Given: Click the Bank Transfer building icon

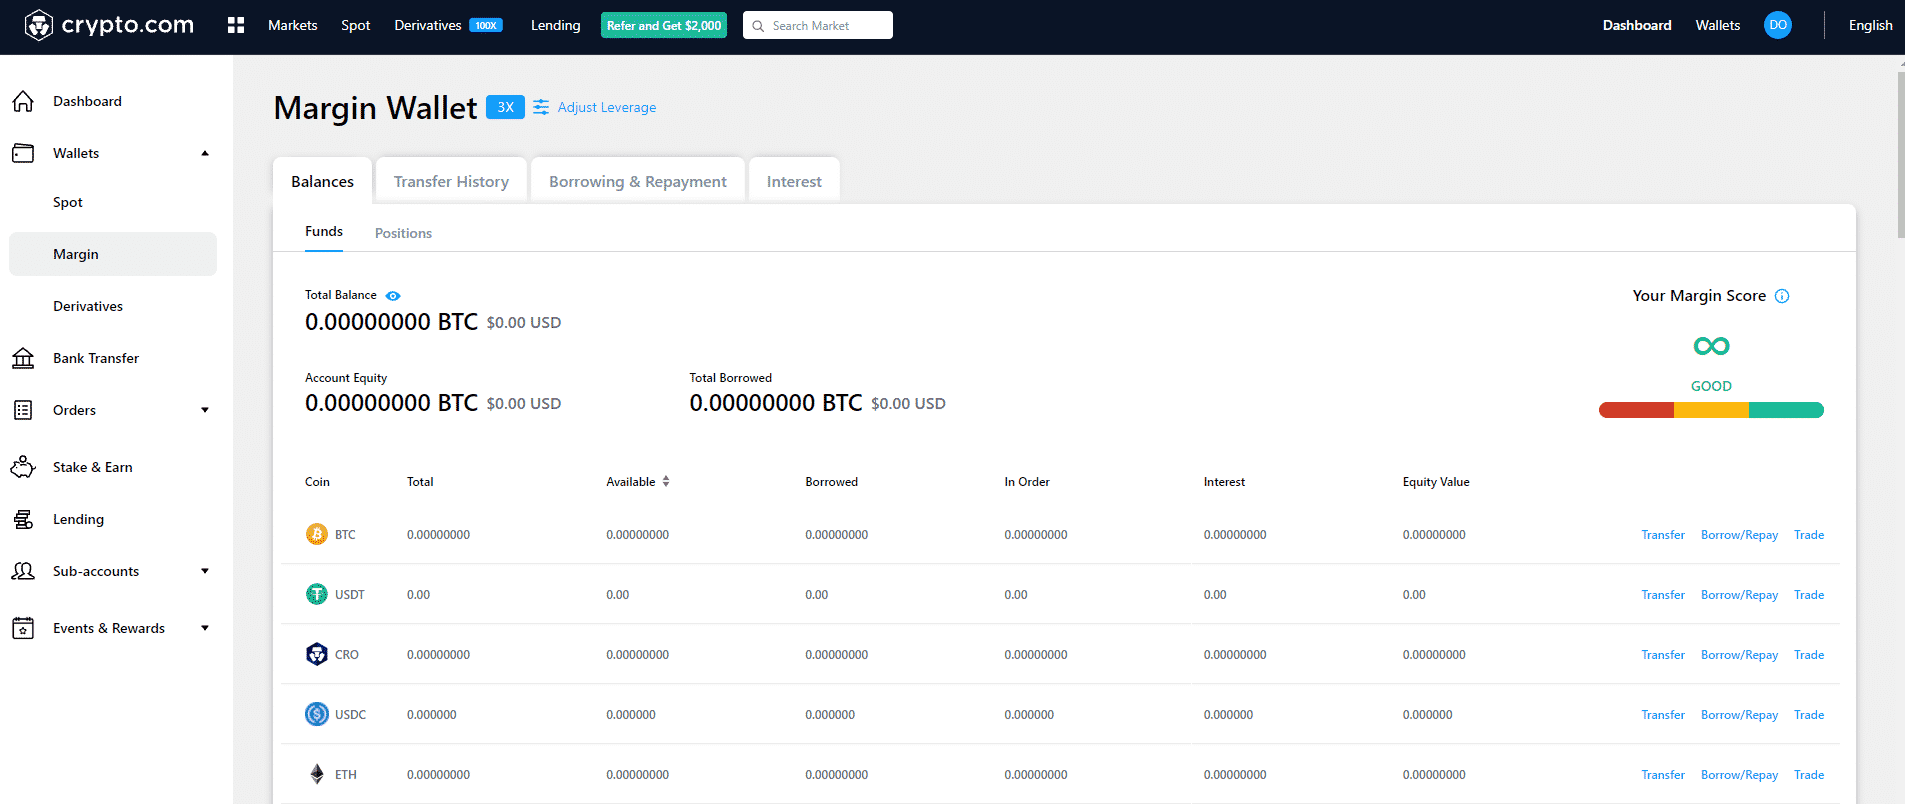Looking at the screenshot, I should [23, 358].
